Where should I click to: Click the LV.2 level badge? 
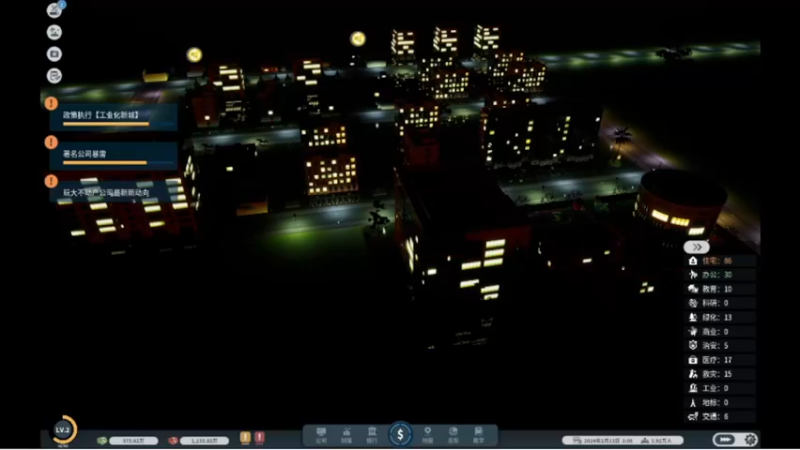[63, 430]
